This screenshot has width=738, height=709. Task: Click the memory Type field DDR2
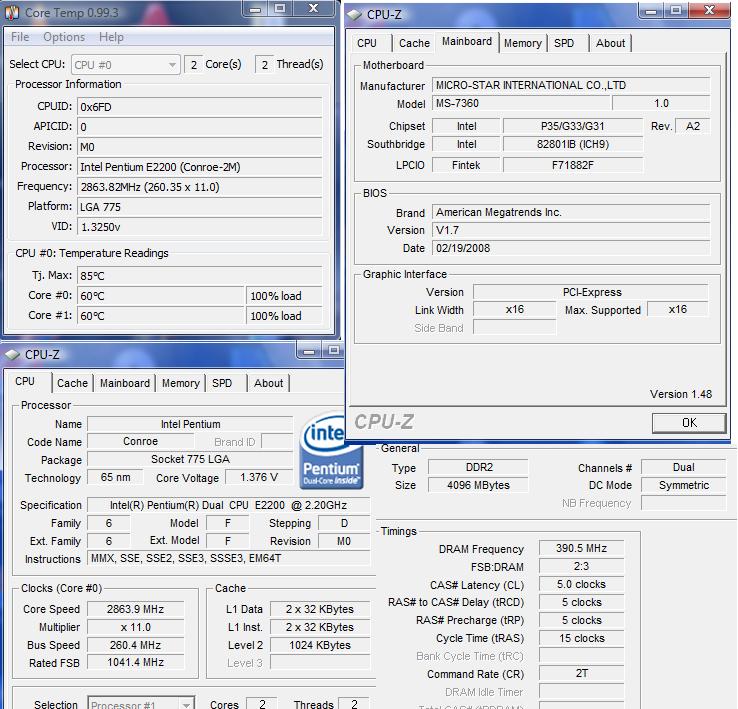tap(478, 467)
